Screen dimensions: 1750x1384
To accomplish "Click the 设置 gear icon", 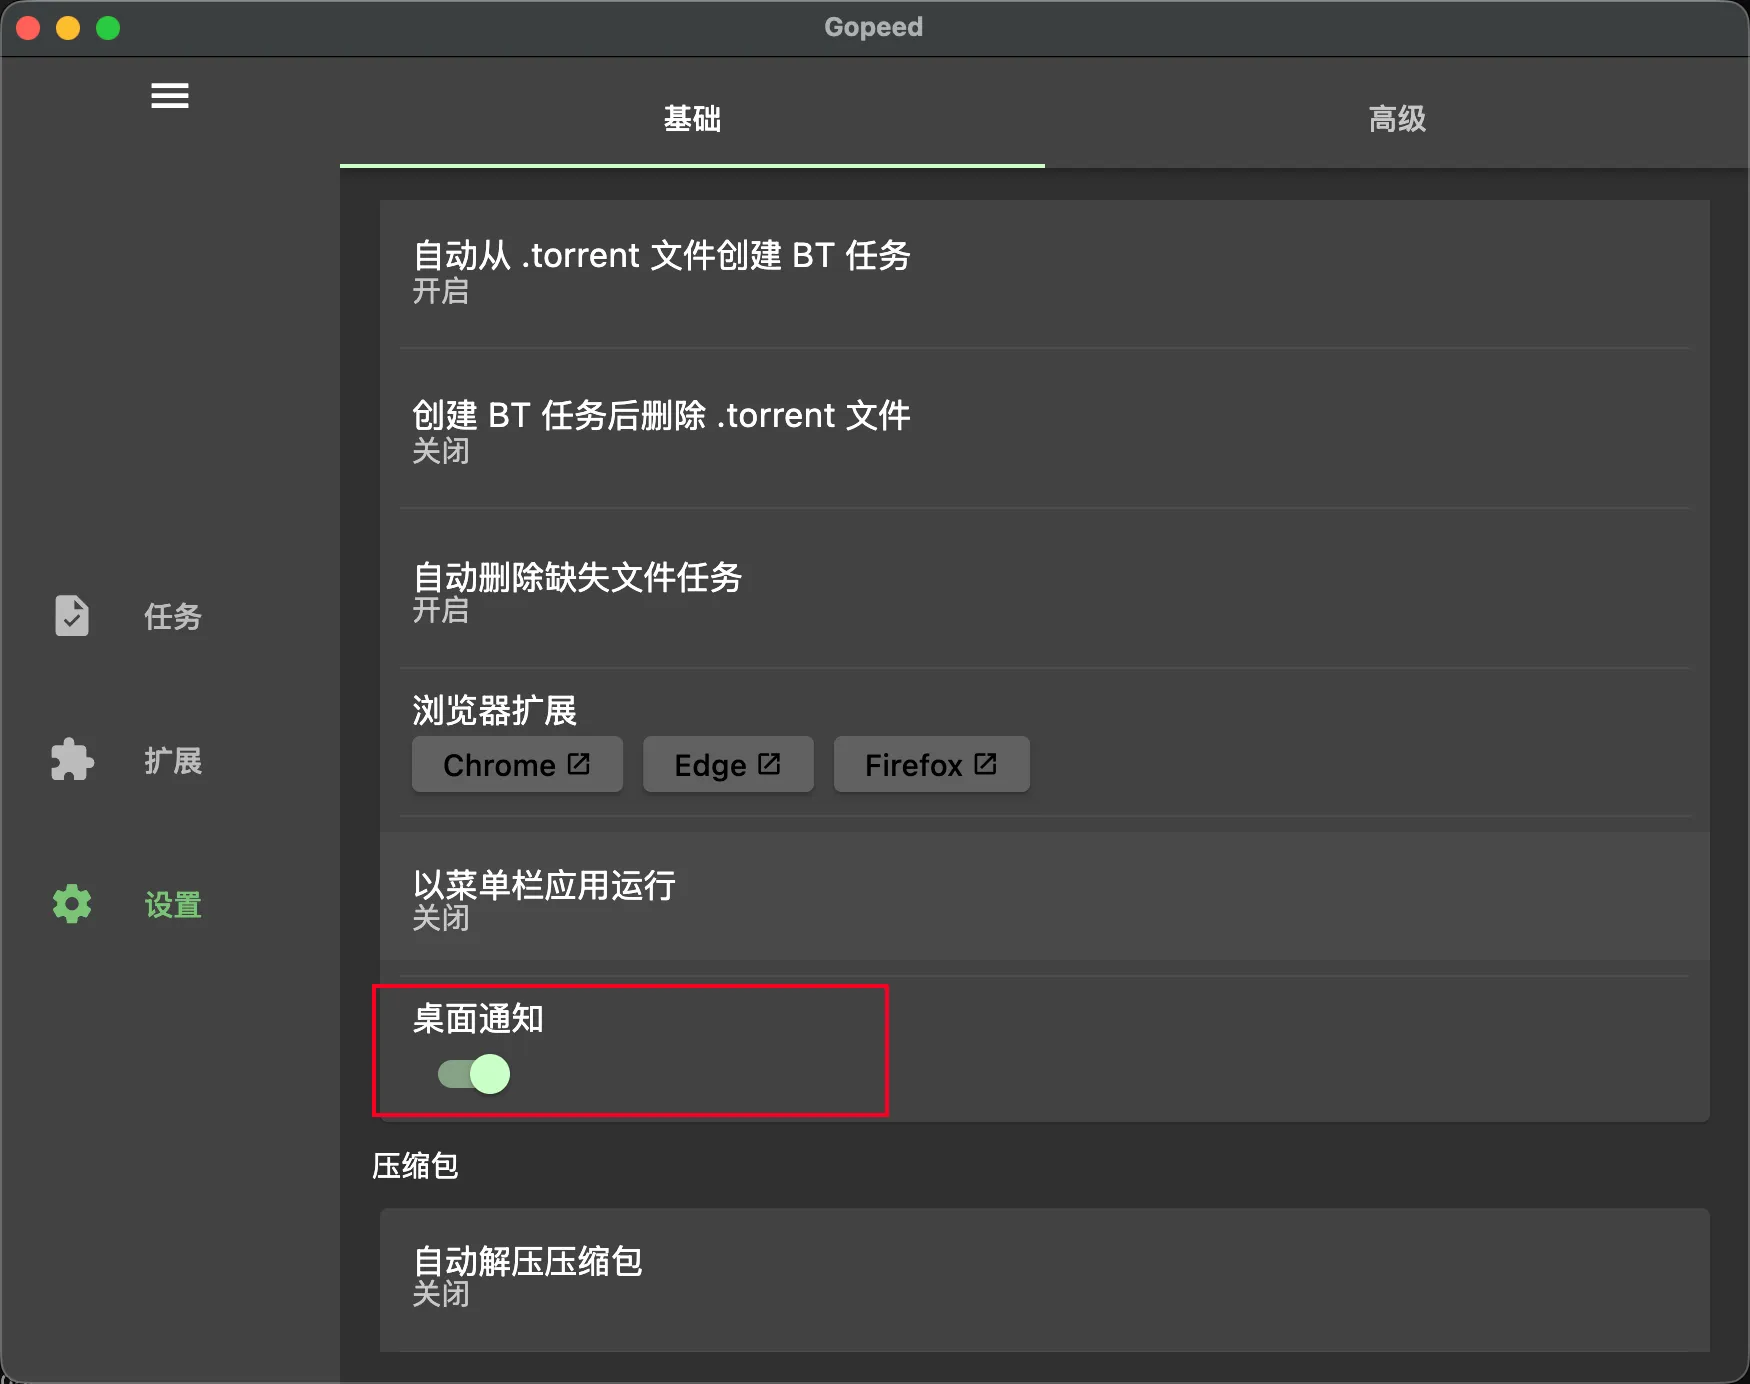I will 72,904.
